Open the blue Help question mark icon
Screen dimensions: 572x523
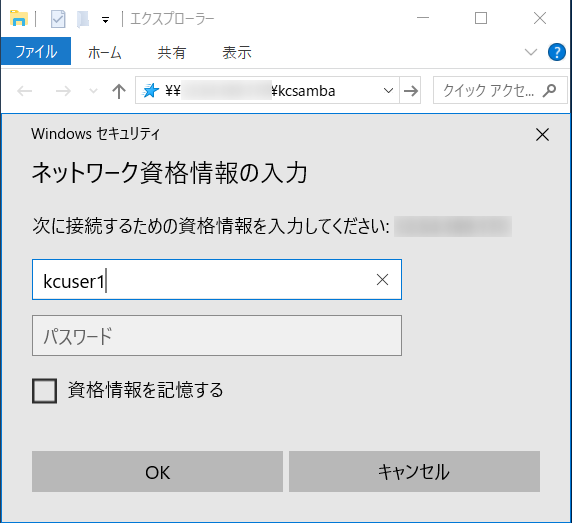[x=557, y=52]
